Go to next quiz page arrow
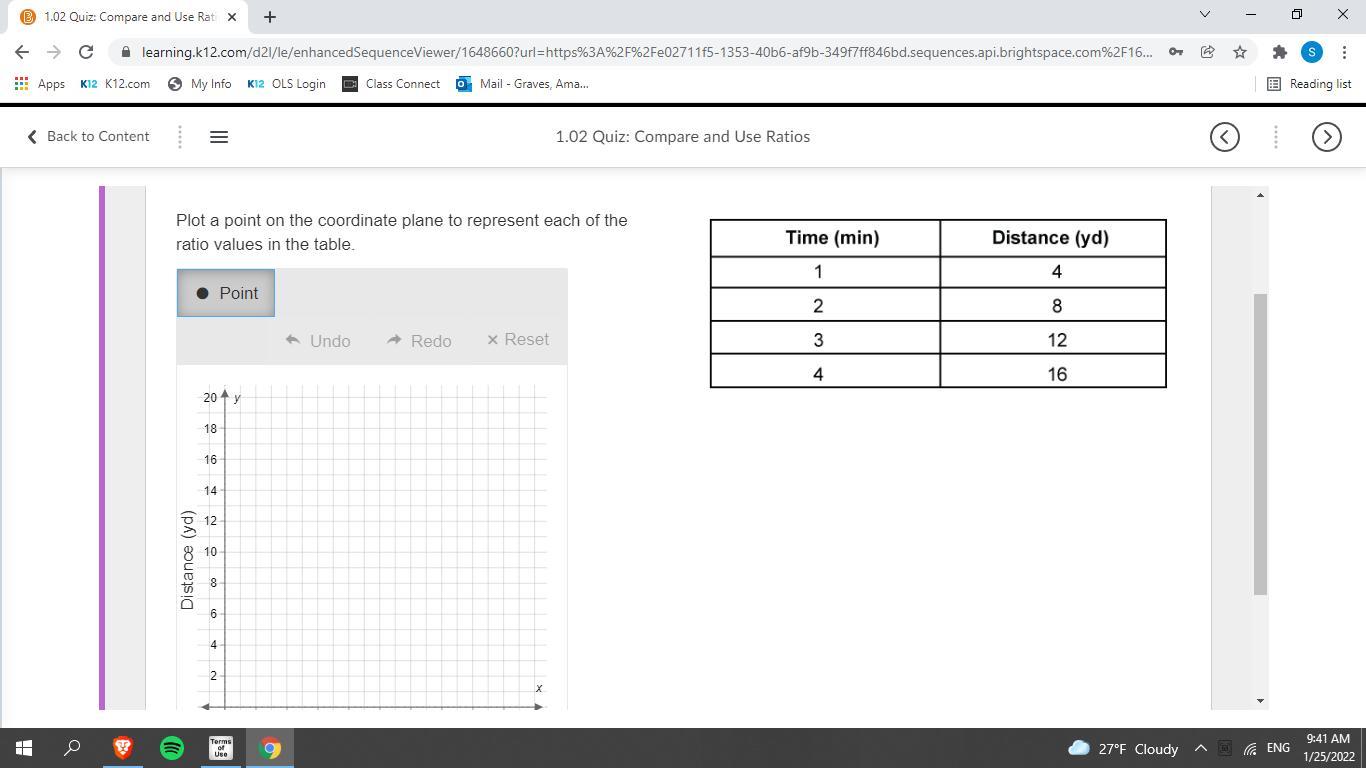The image size is (1366, 768). click(1327, 137)
